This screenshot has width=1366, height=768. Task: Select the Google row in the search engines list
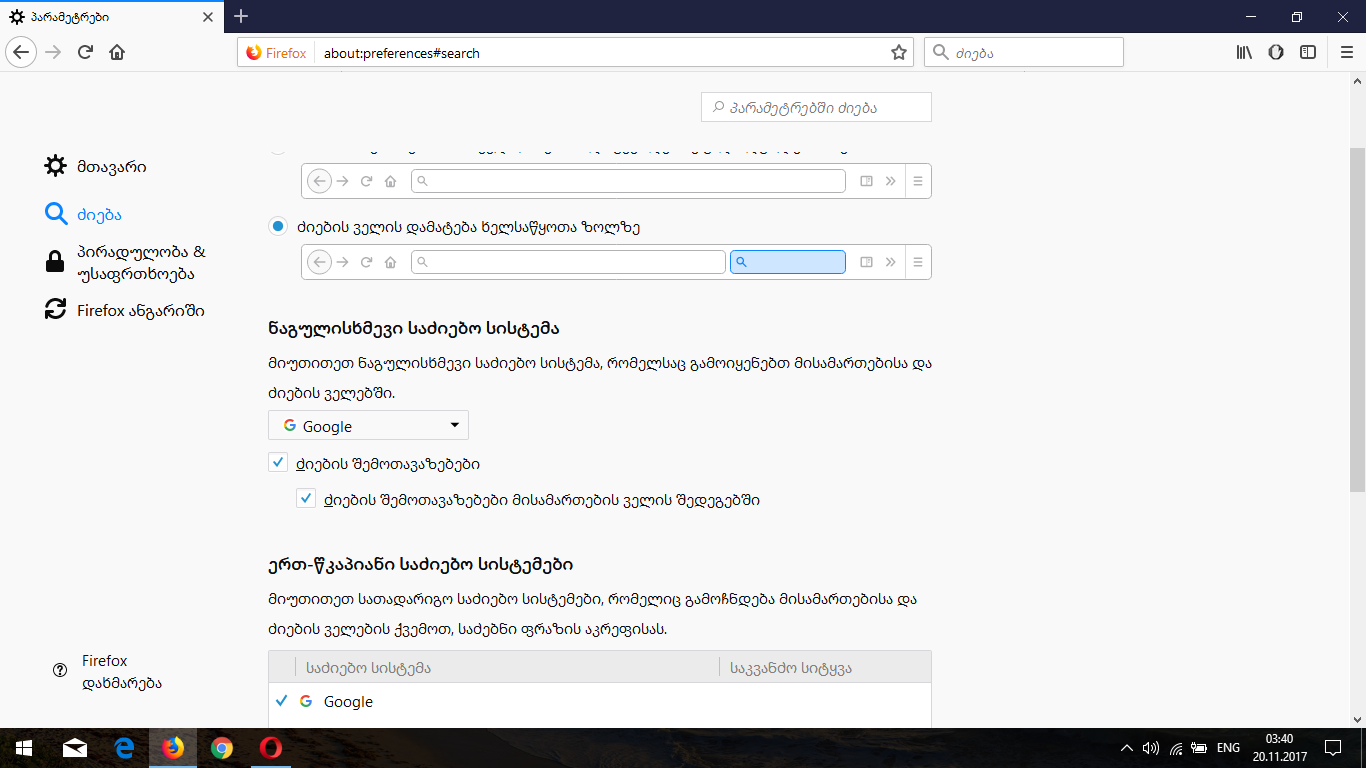click(x=600, y=701)
